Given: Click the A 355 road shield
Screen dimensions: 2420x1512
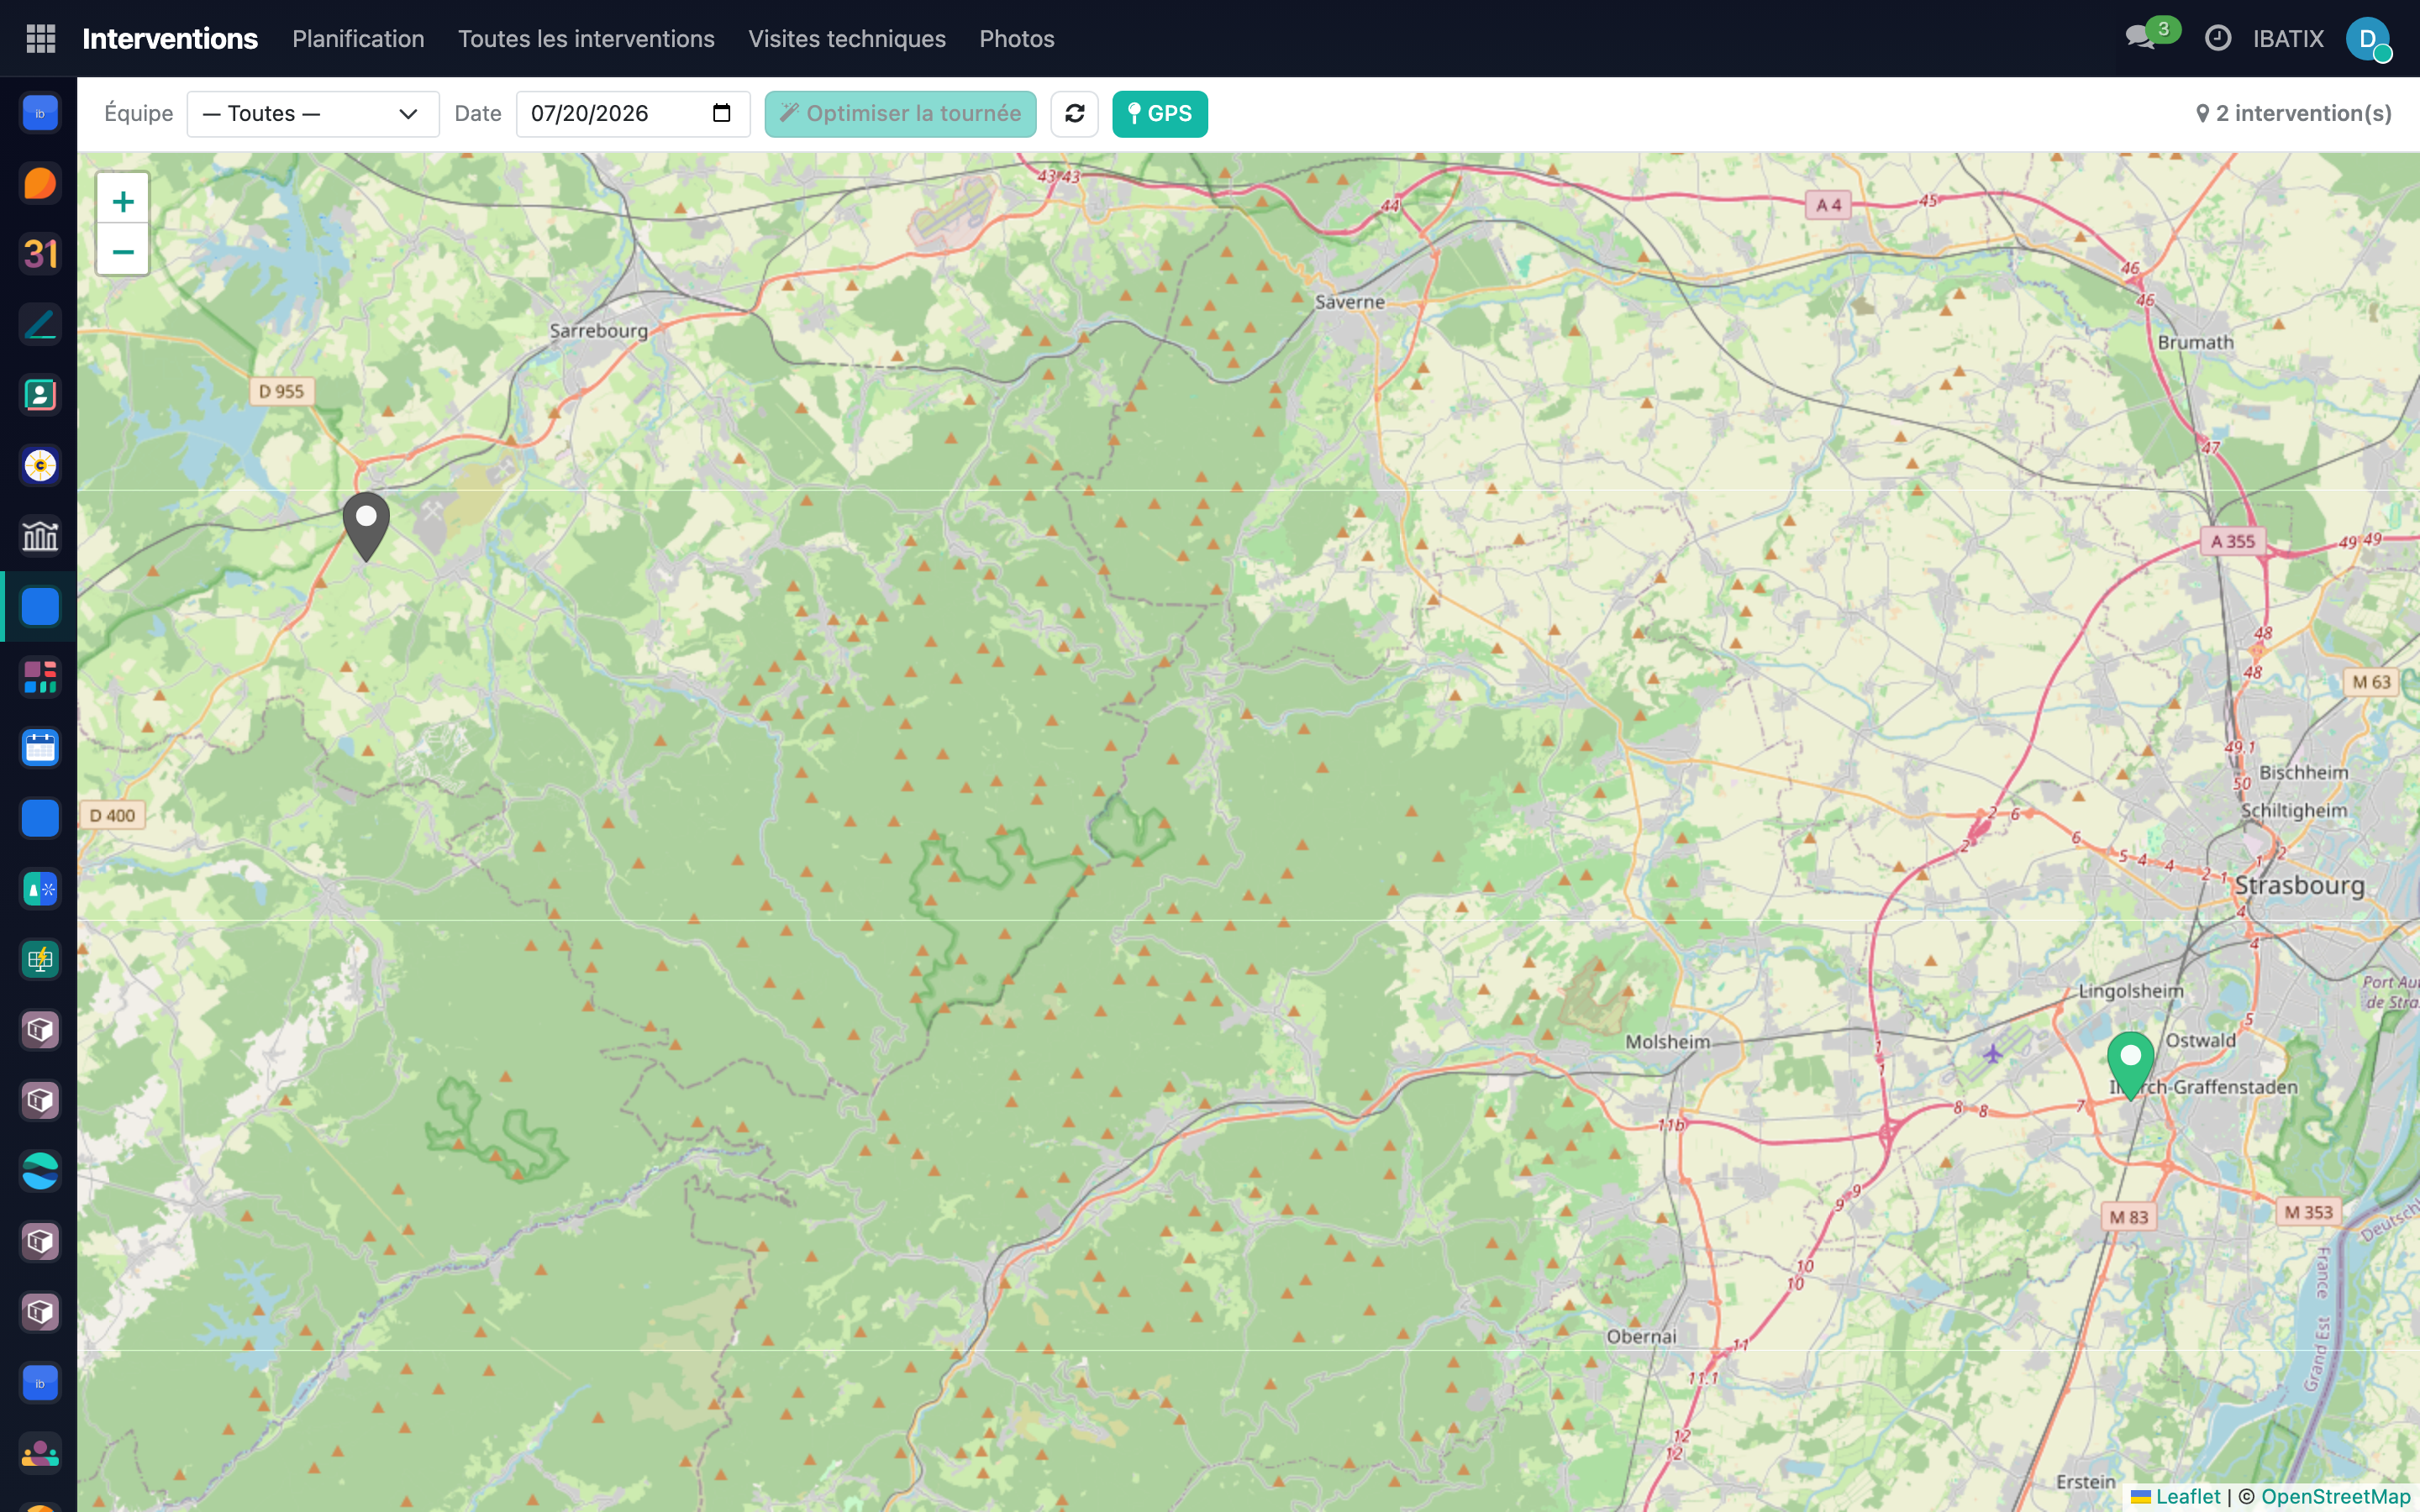Looking at the screenshot, I should (x=2232, y=541).
